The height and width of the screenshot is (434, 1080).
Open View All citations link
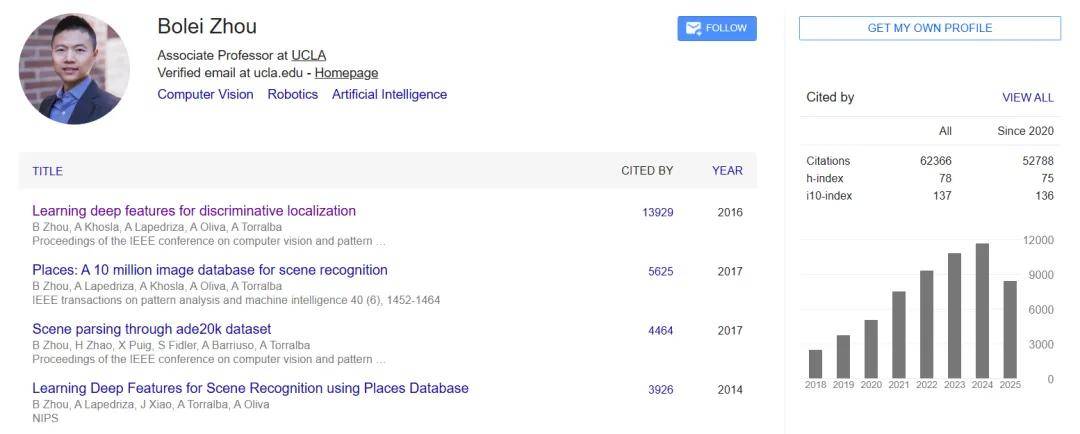[1027, 98]
